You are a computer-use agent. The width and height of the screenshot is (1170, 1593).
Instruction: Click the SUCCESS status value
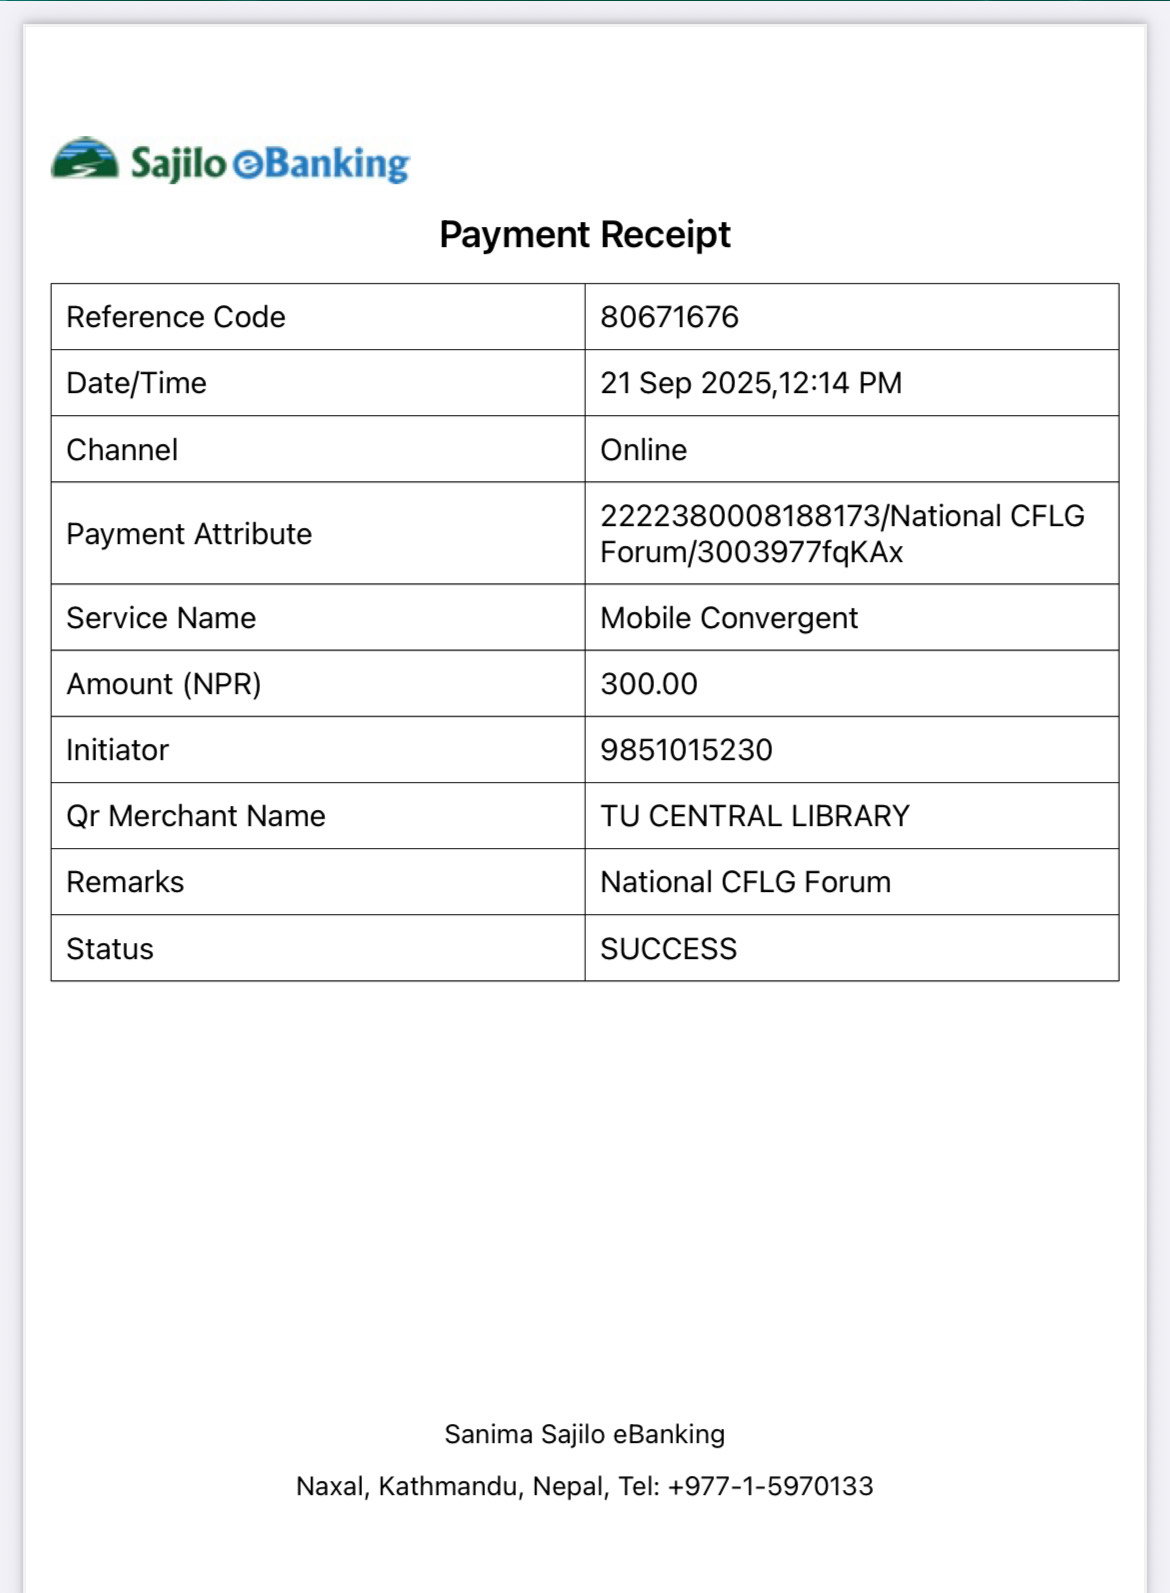coord(668,949)
